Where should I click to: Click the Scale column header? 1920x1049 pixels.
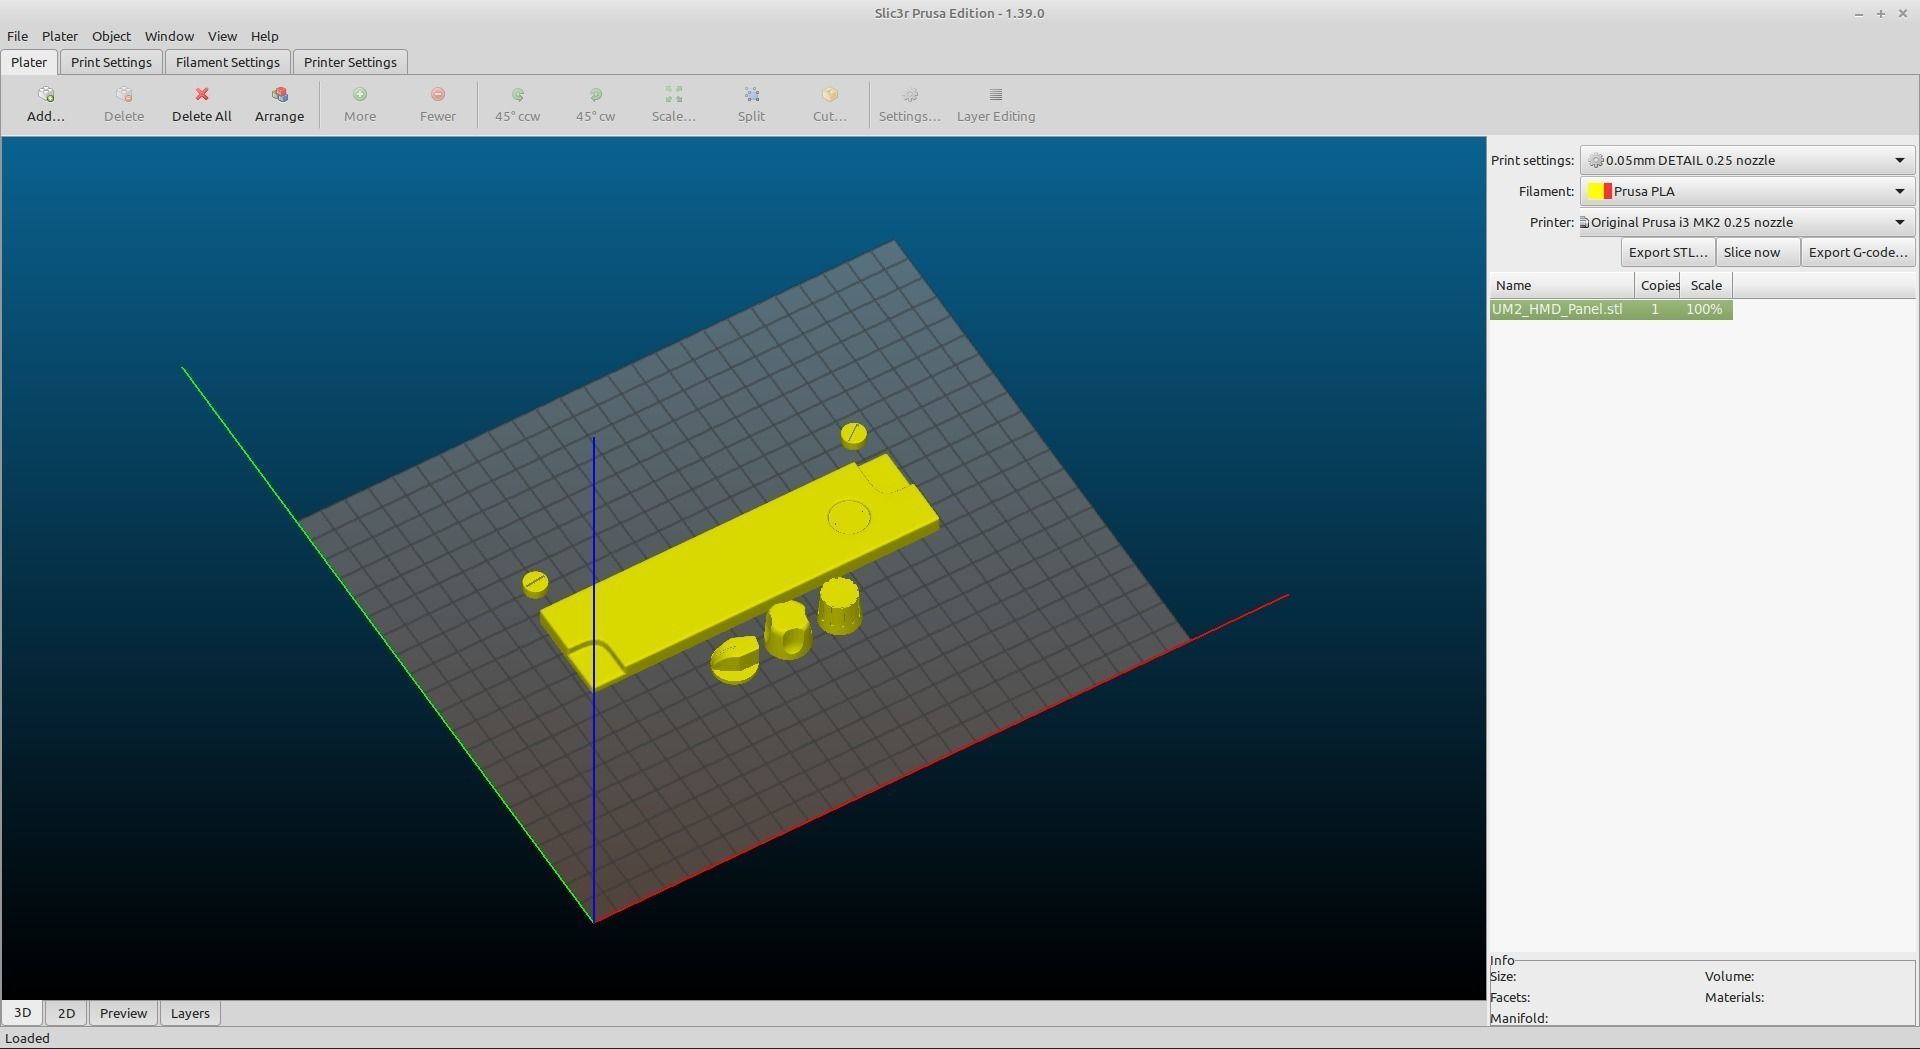click(x=1706, y=285)
